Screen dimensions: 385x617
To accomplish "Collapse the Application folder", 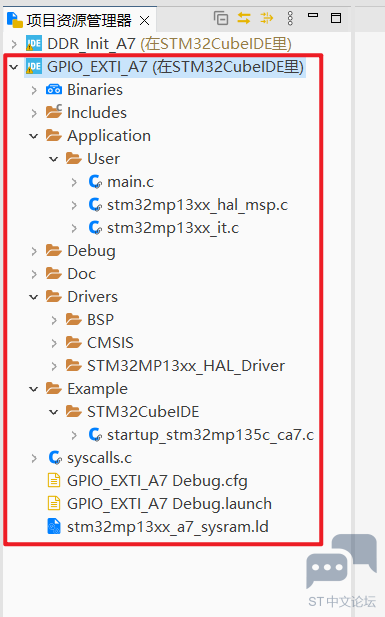I will (x=34, y=136).
